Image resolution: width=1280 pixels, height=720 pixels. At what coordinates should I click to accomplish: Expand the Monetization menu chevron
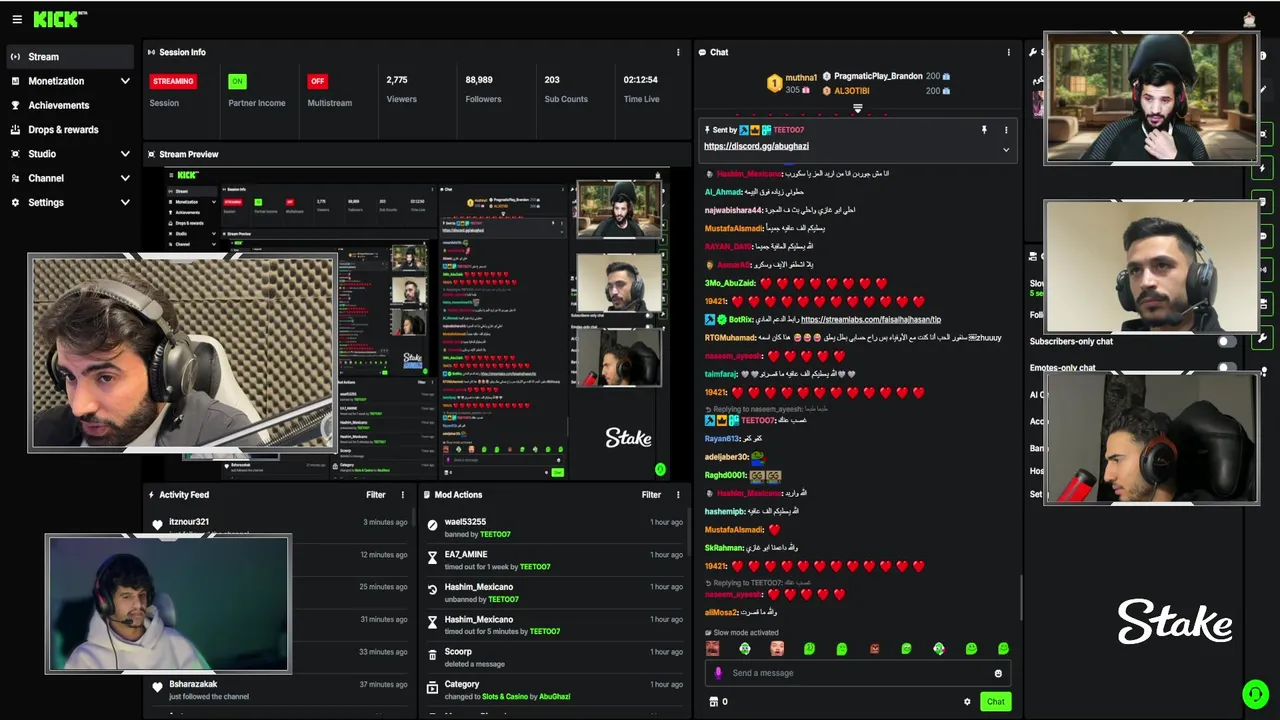pyautogui.click(x=125, y=81)
